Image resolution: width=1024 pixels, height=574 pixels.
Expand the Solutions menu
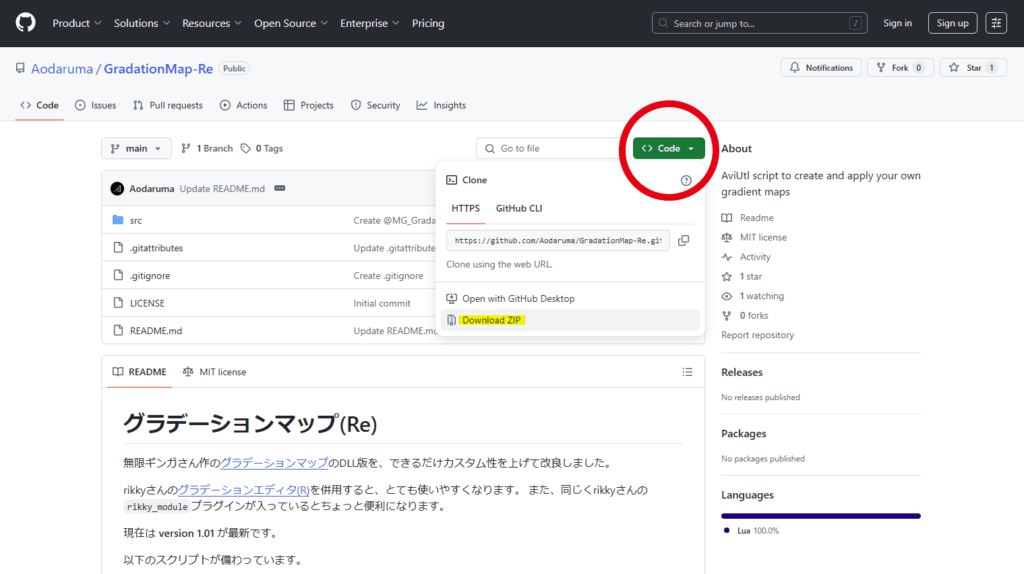click(142, 23)
